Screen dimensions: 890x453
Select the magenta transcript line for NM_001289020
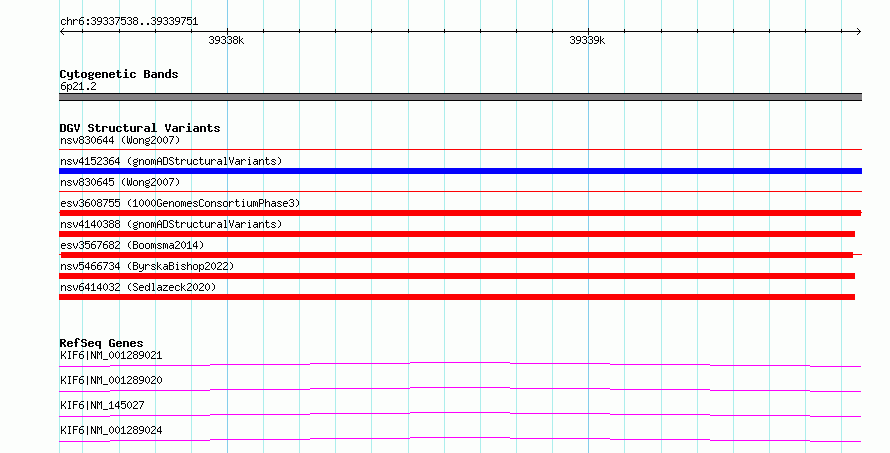460,389
